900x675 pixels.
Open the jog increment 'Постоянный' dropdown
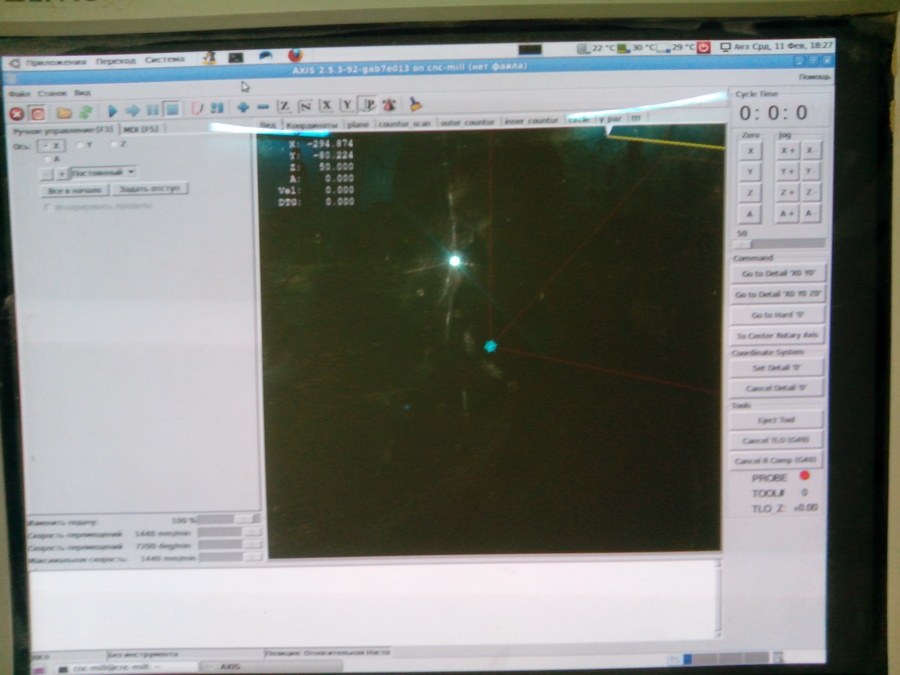103,172
